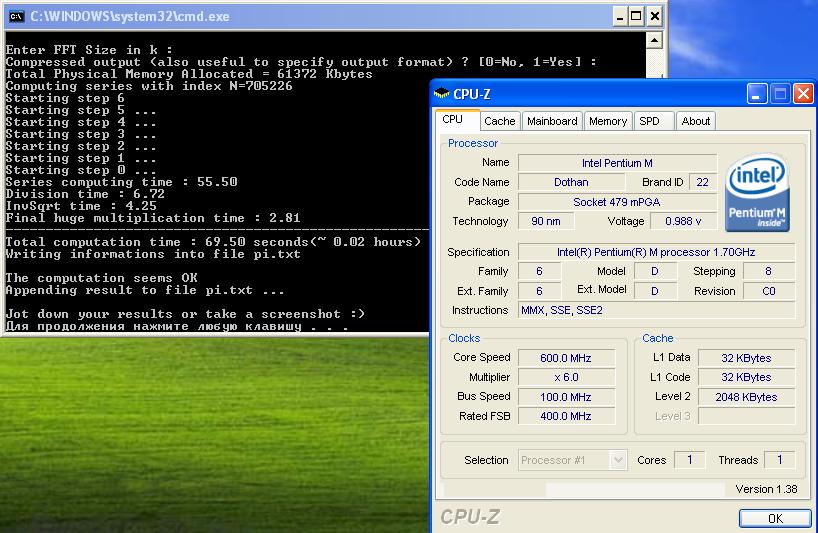Image resolution: width=818 pixels, height=533 pixels.
Task: Click the Ext. Model value 'D'
Action: pos(655,291)
